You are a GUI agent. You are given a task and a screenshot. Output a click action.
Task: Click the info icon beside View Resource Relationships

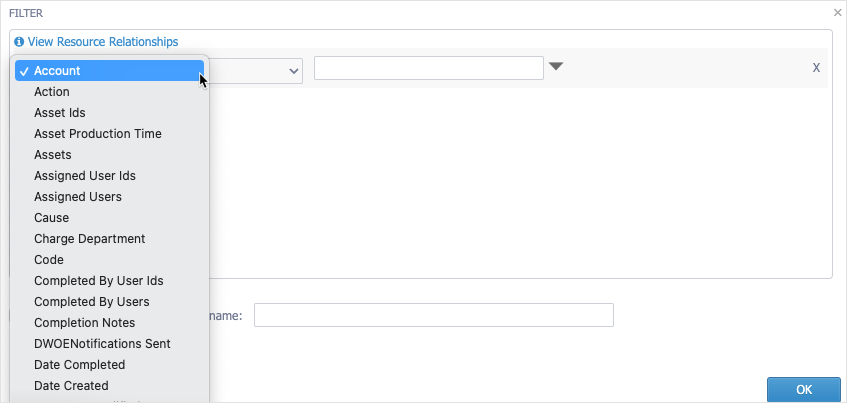pos(19,42)
